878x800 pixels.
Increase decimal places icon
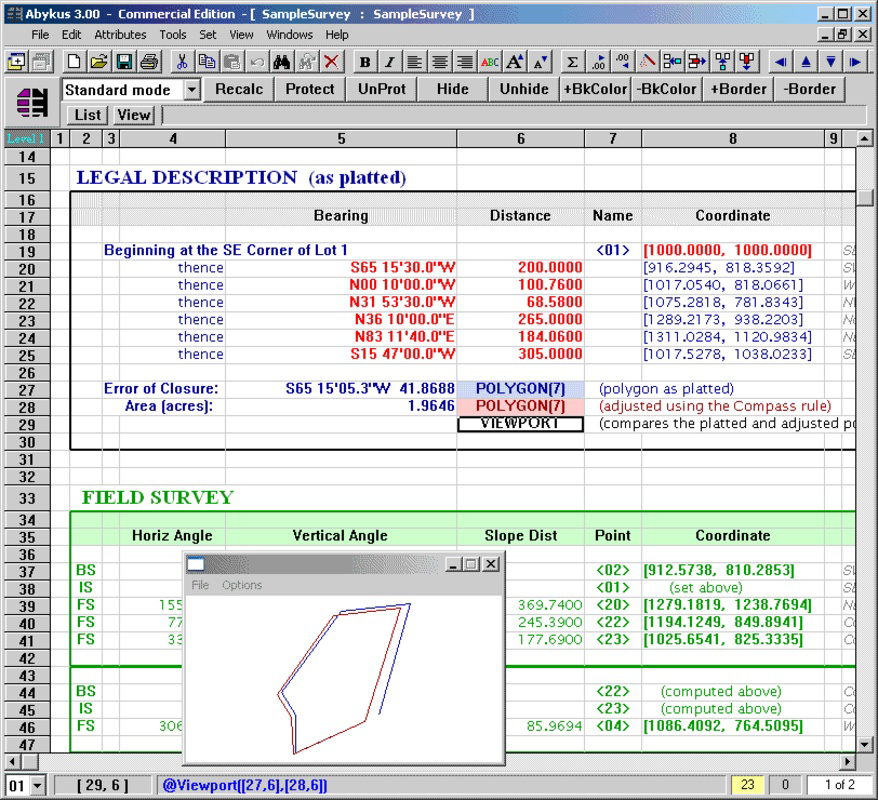(597, 62)
